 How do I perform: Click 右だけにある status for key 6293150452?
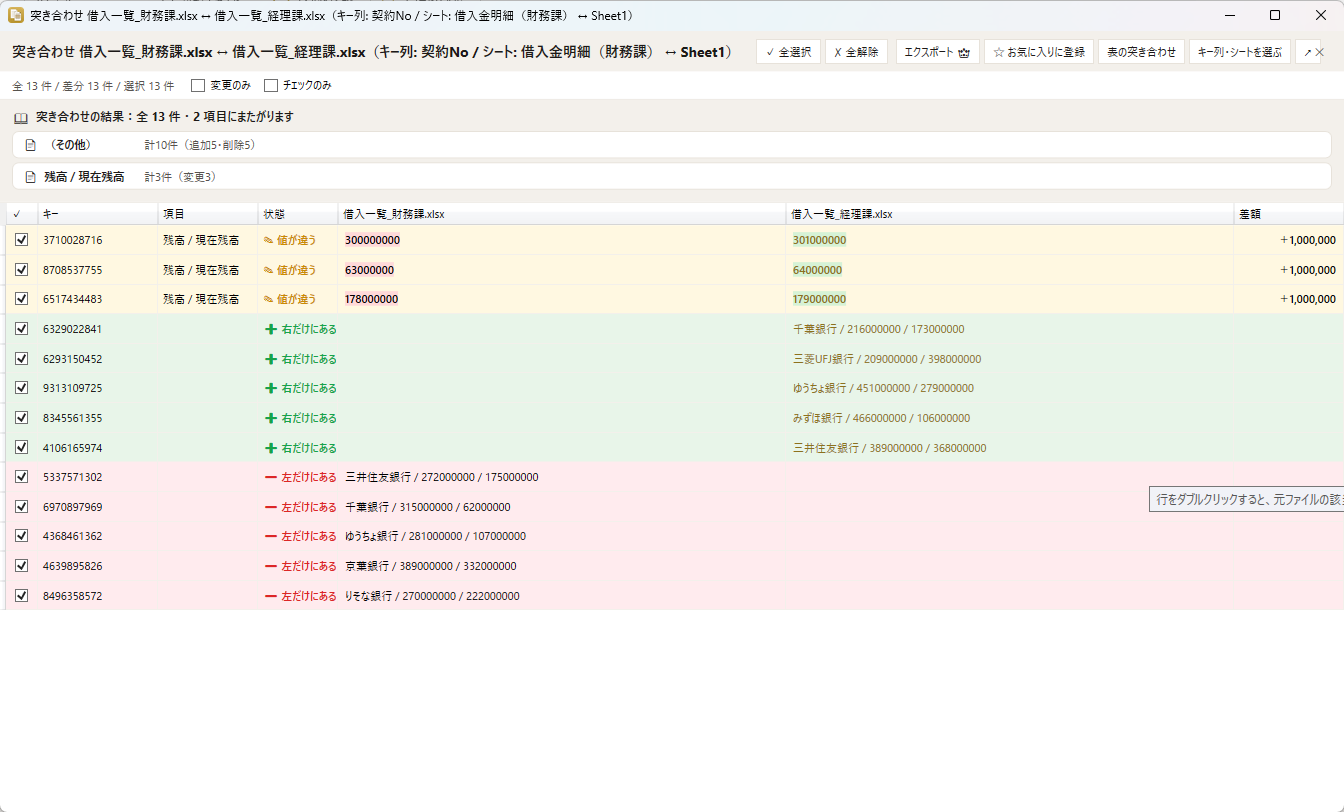[x=300, y=359]
